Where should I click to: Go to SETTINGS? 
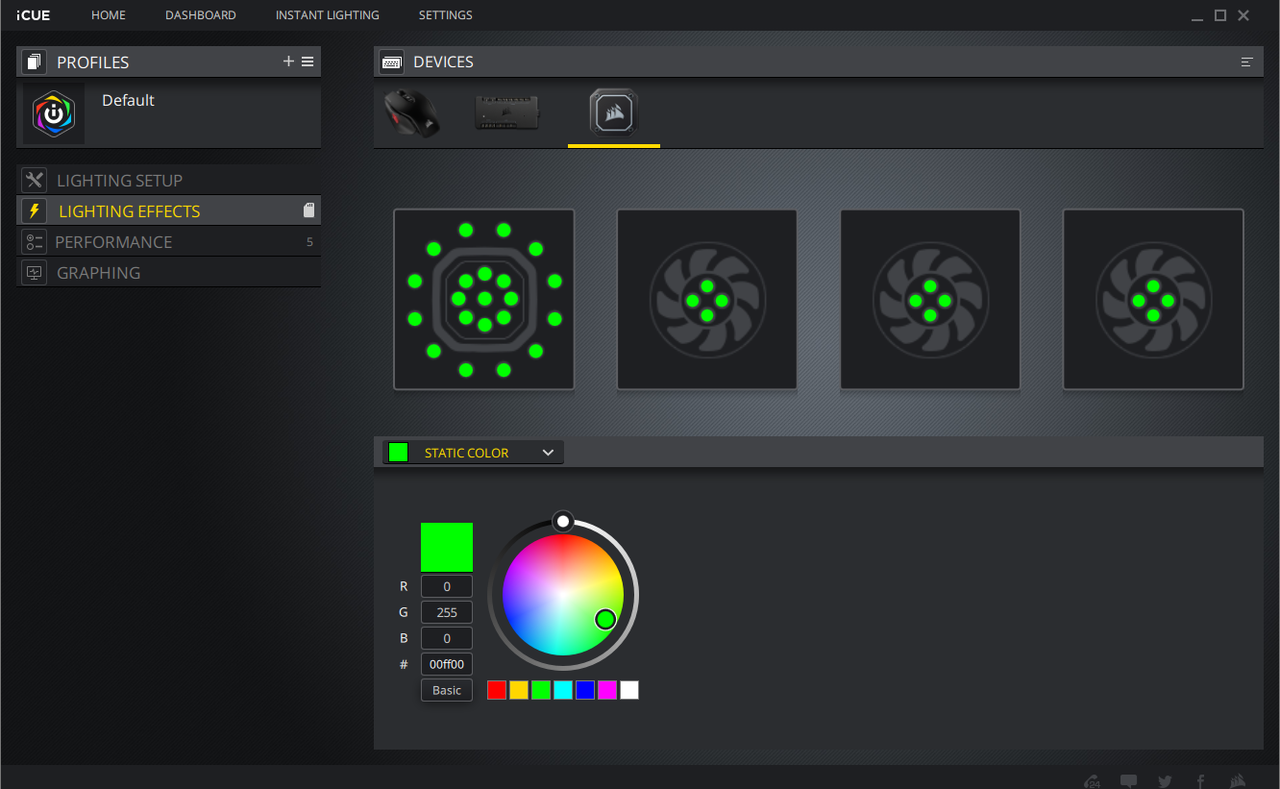tap(446, 15)
